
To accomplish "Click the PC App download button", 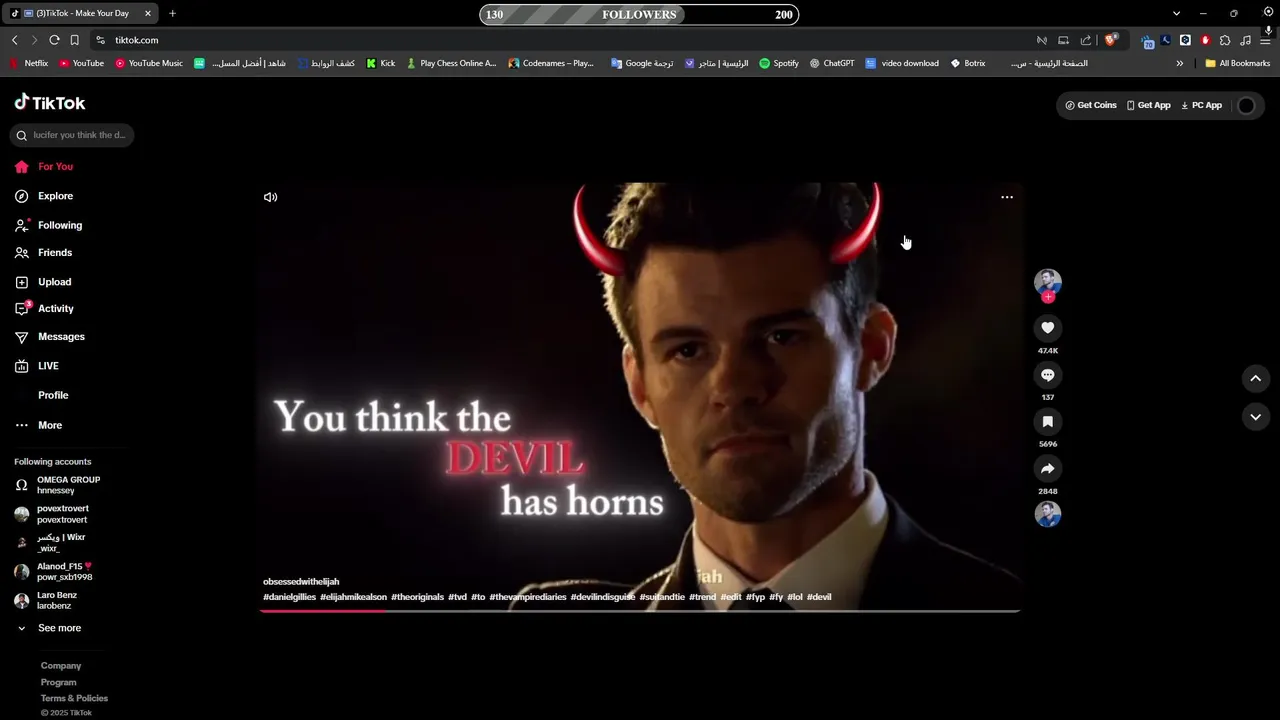I will [1201, 105].
